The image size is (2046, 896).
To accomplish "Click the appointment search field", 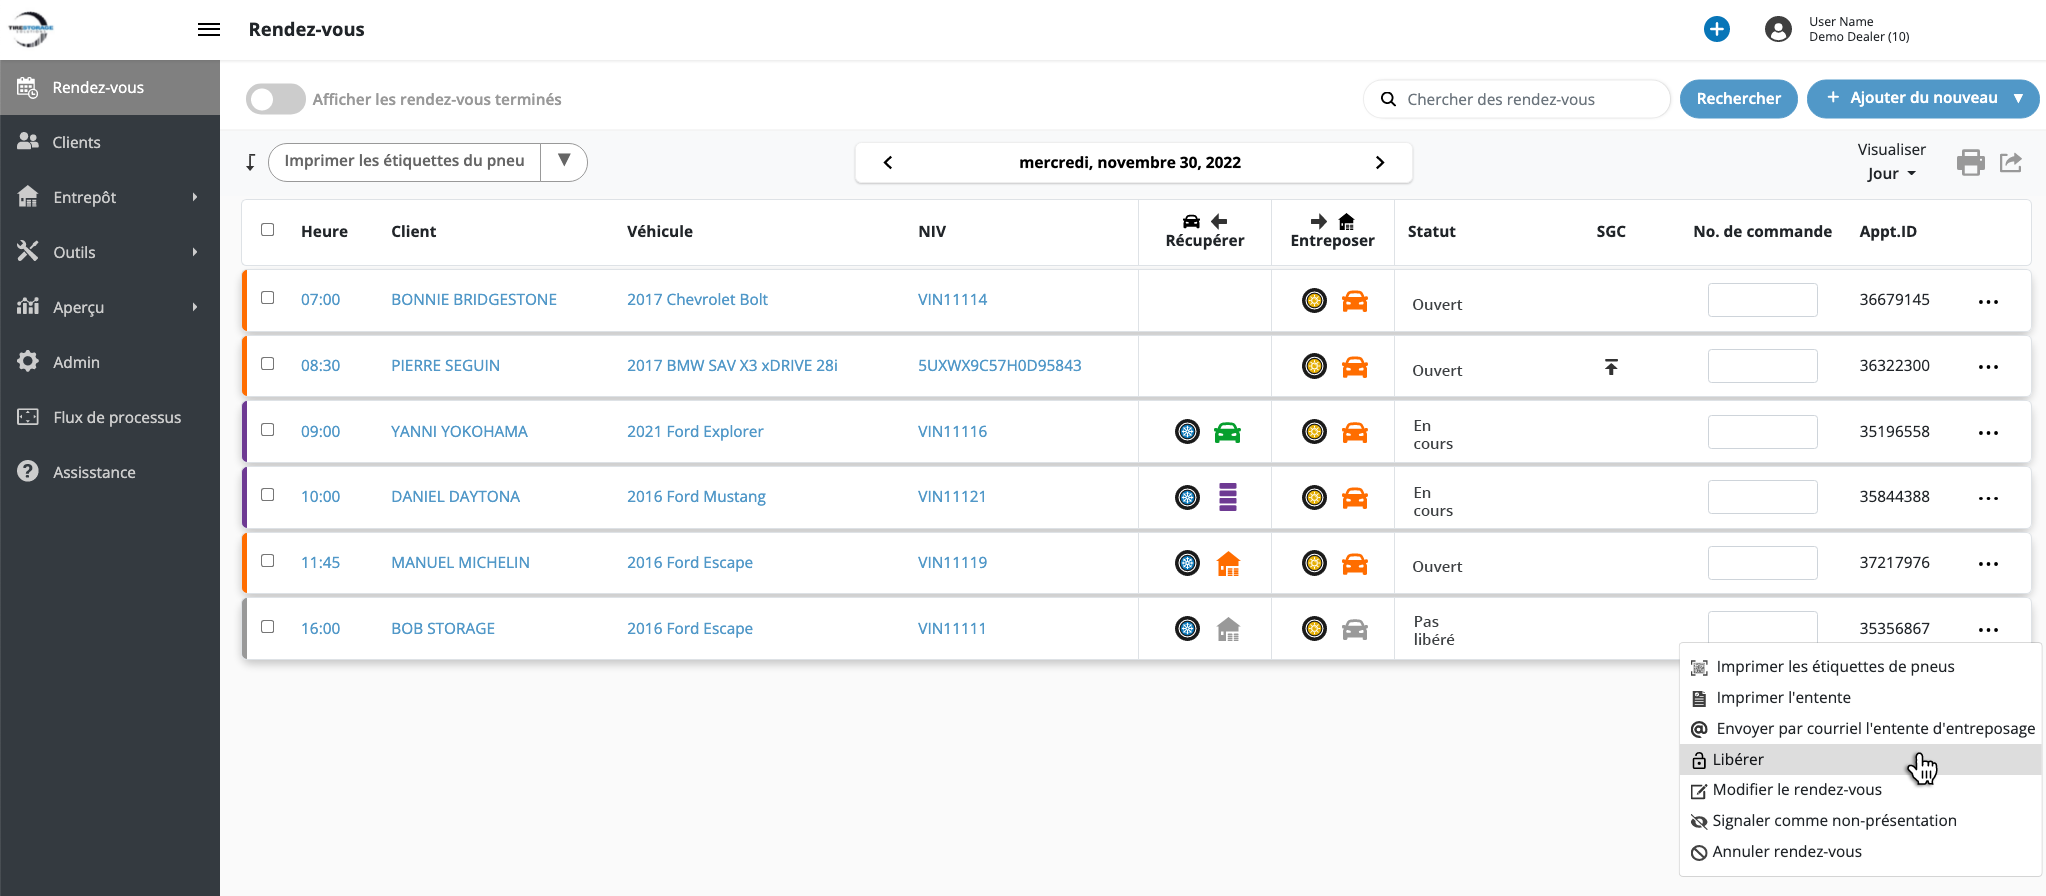I will click(1516, 99).
